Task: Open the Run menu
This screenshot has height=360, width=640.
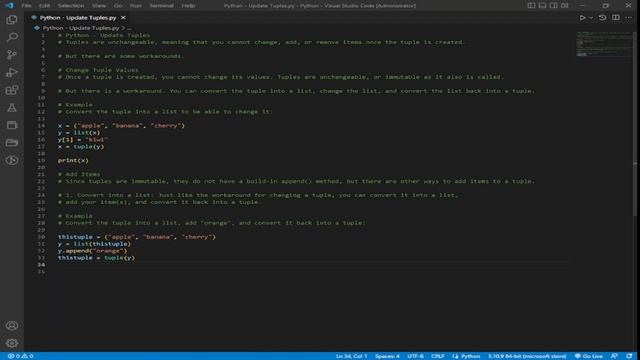Action: click(x=136, y=6)
